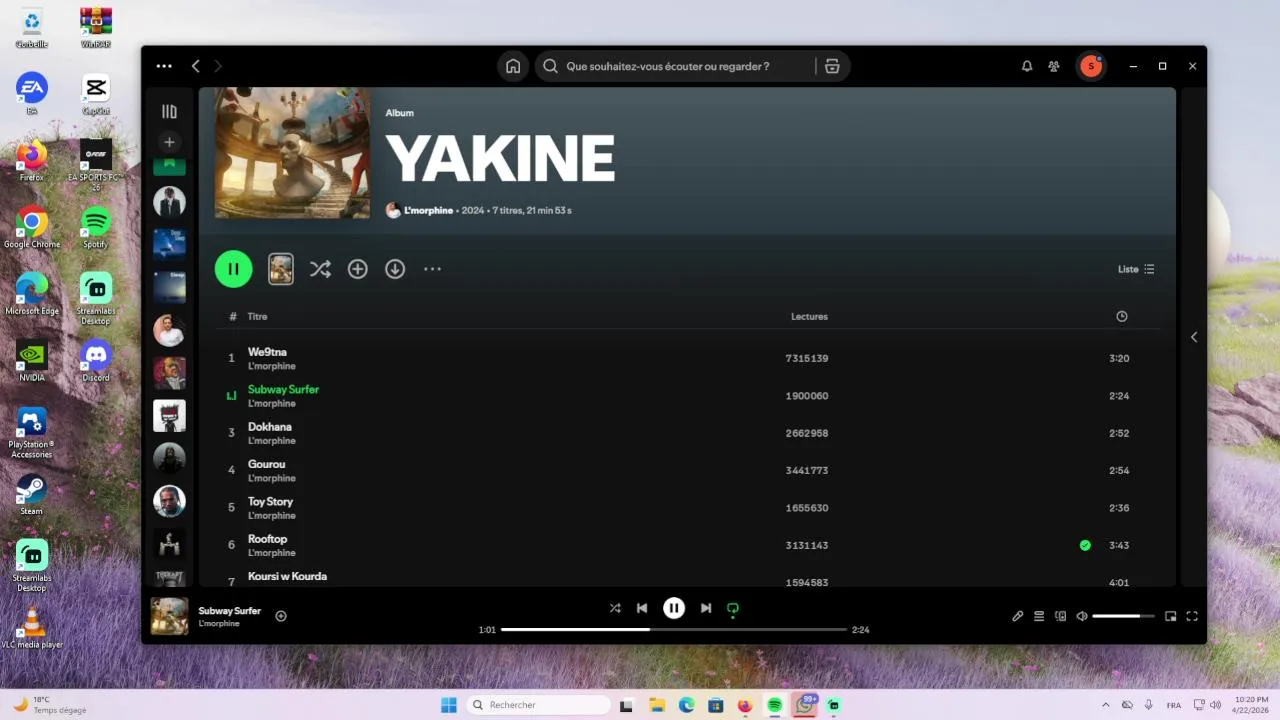
Task: Open the notifications bell
Action: tap(1026, 66)
